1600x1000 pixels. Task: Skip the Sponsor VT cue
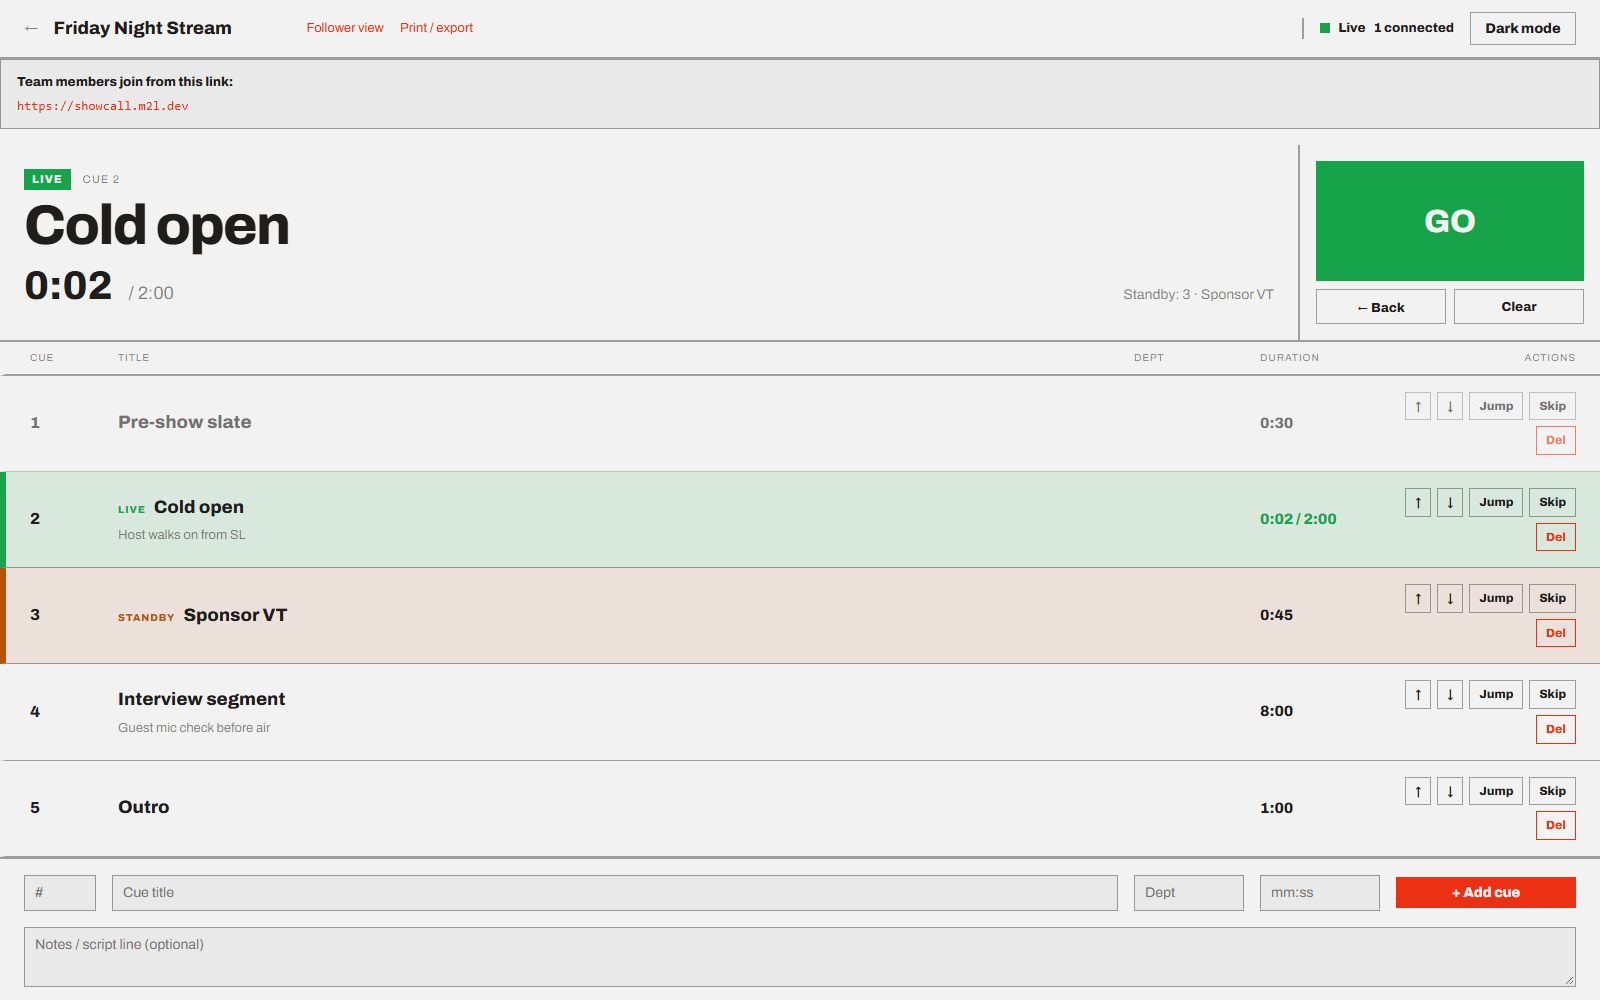1552,598
